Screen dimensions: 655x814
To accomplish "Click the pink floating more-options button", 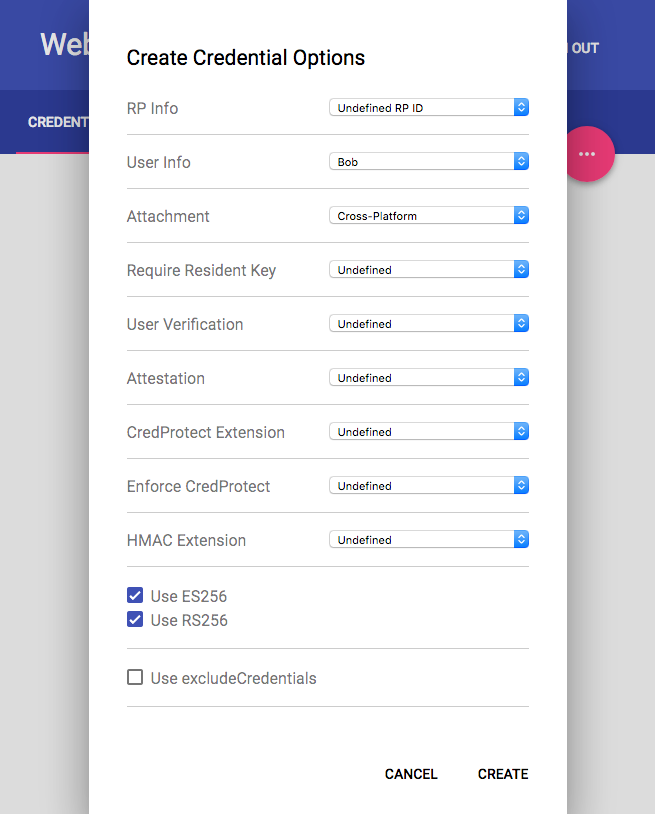I will point(588,154).
